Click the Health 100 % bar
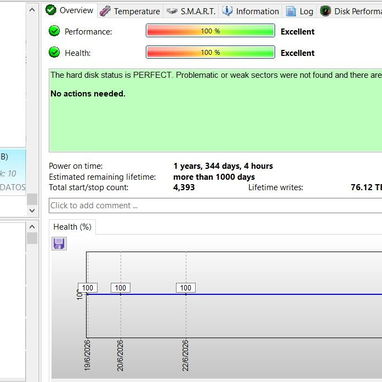This screenshot has height=382, width=382. 210,52
